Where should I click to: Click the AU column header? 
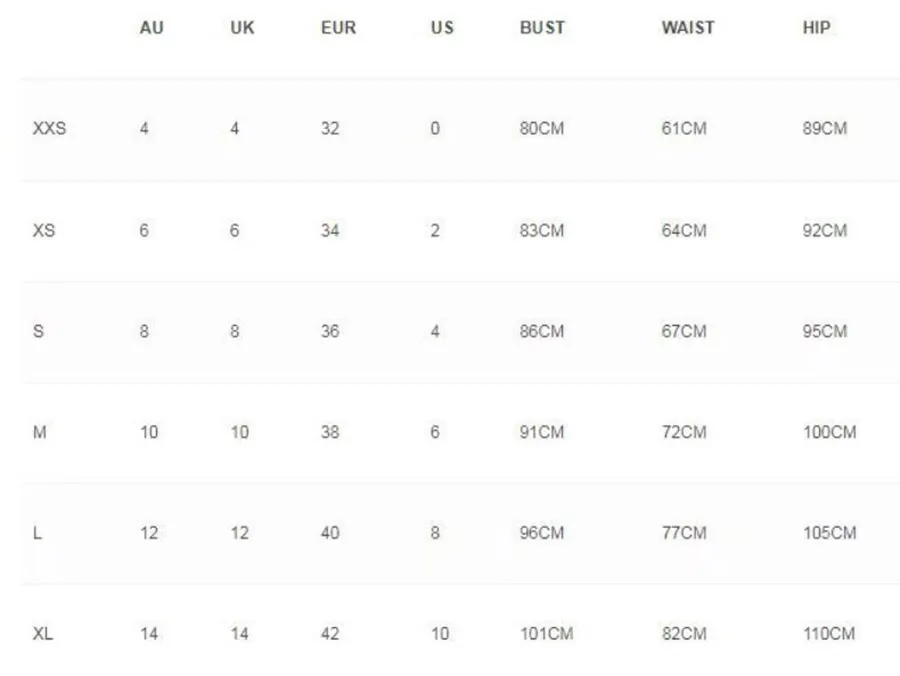pyautogui.click(x=152, y=28)
